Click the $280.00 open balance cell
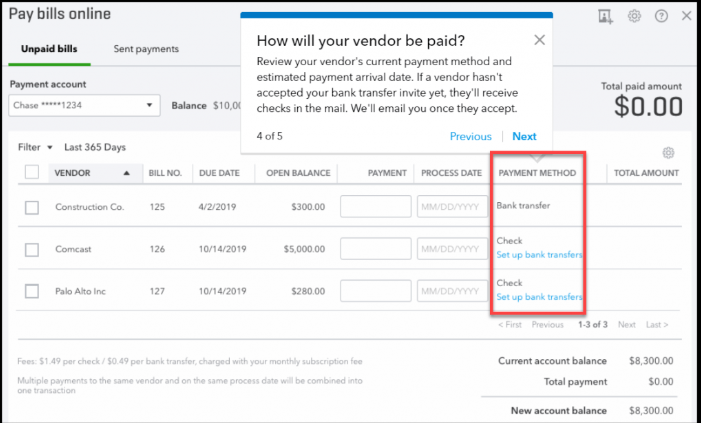This screenshot has height=423, width=701. tap(308, 291)
